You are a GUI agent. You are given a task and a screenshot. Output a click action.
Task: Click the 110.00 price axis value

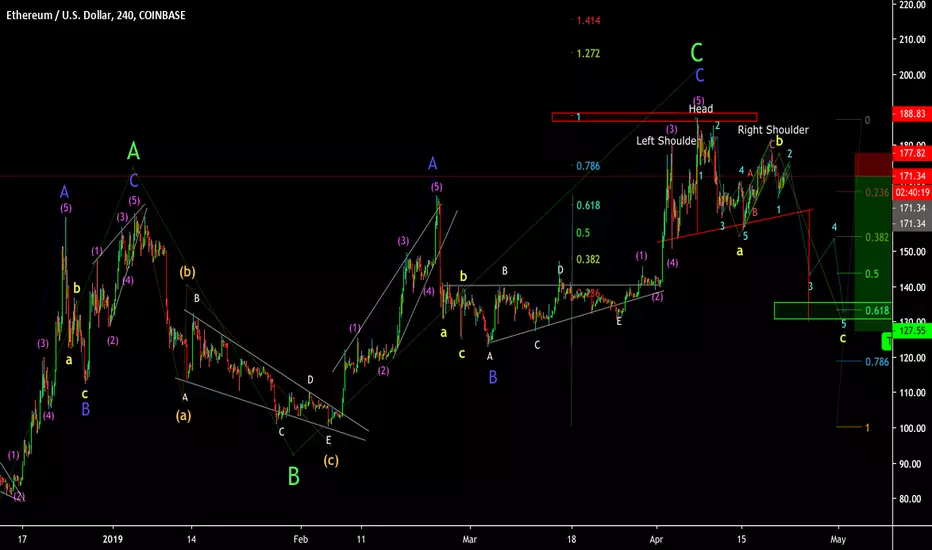point(912,393)
